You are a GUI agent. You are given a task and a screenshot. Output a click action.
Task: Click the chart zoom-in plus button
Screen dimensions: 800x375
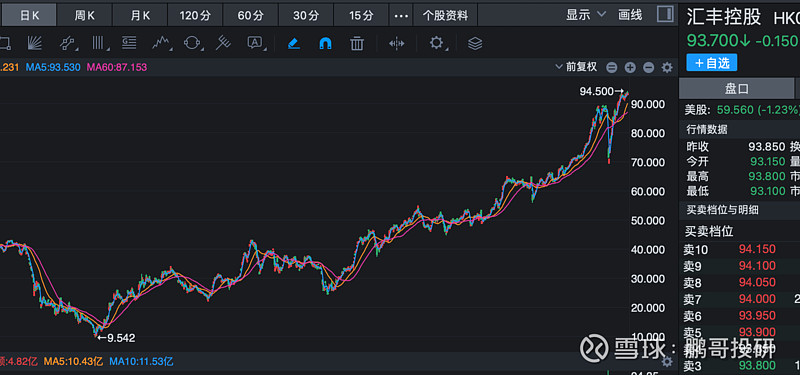point(630,67)
